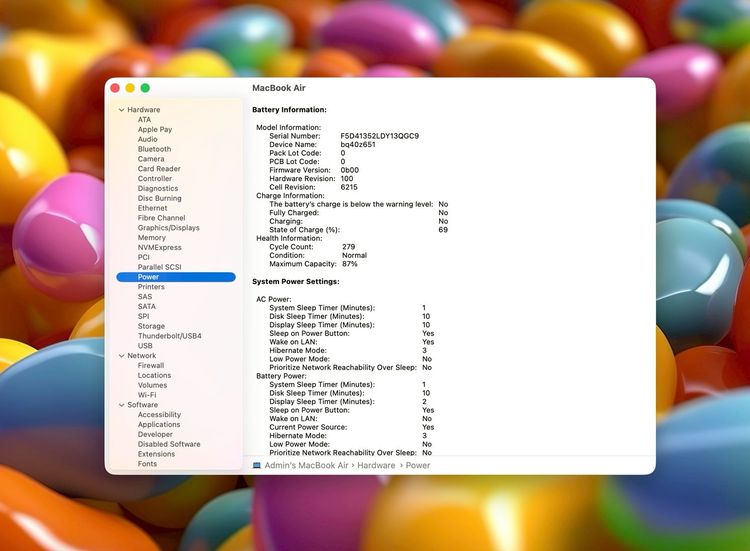Select the highlighted Power sidebar item
The width and height of the screenshot is (750, 551).
point(176,277)
